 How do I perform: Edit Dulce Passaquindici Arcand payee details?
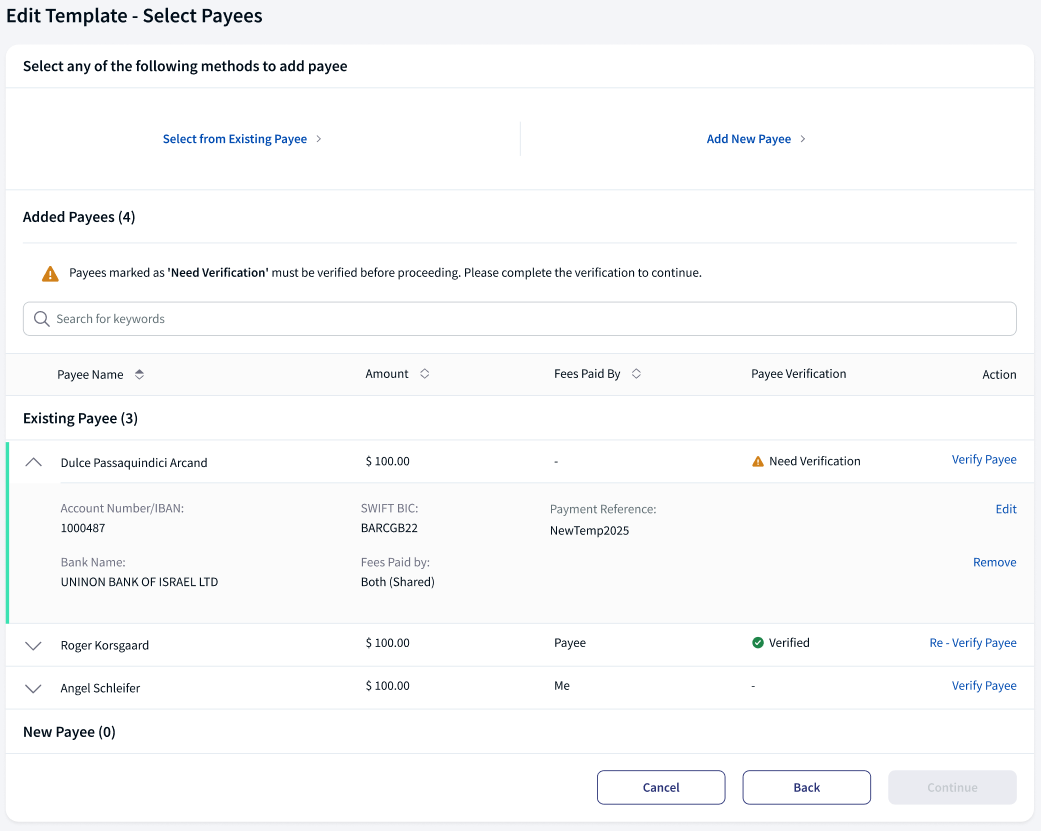click(1006, 509)
